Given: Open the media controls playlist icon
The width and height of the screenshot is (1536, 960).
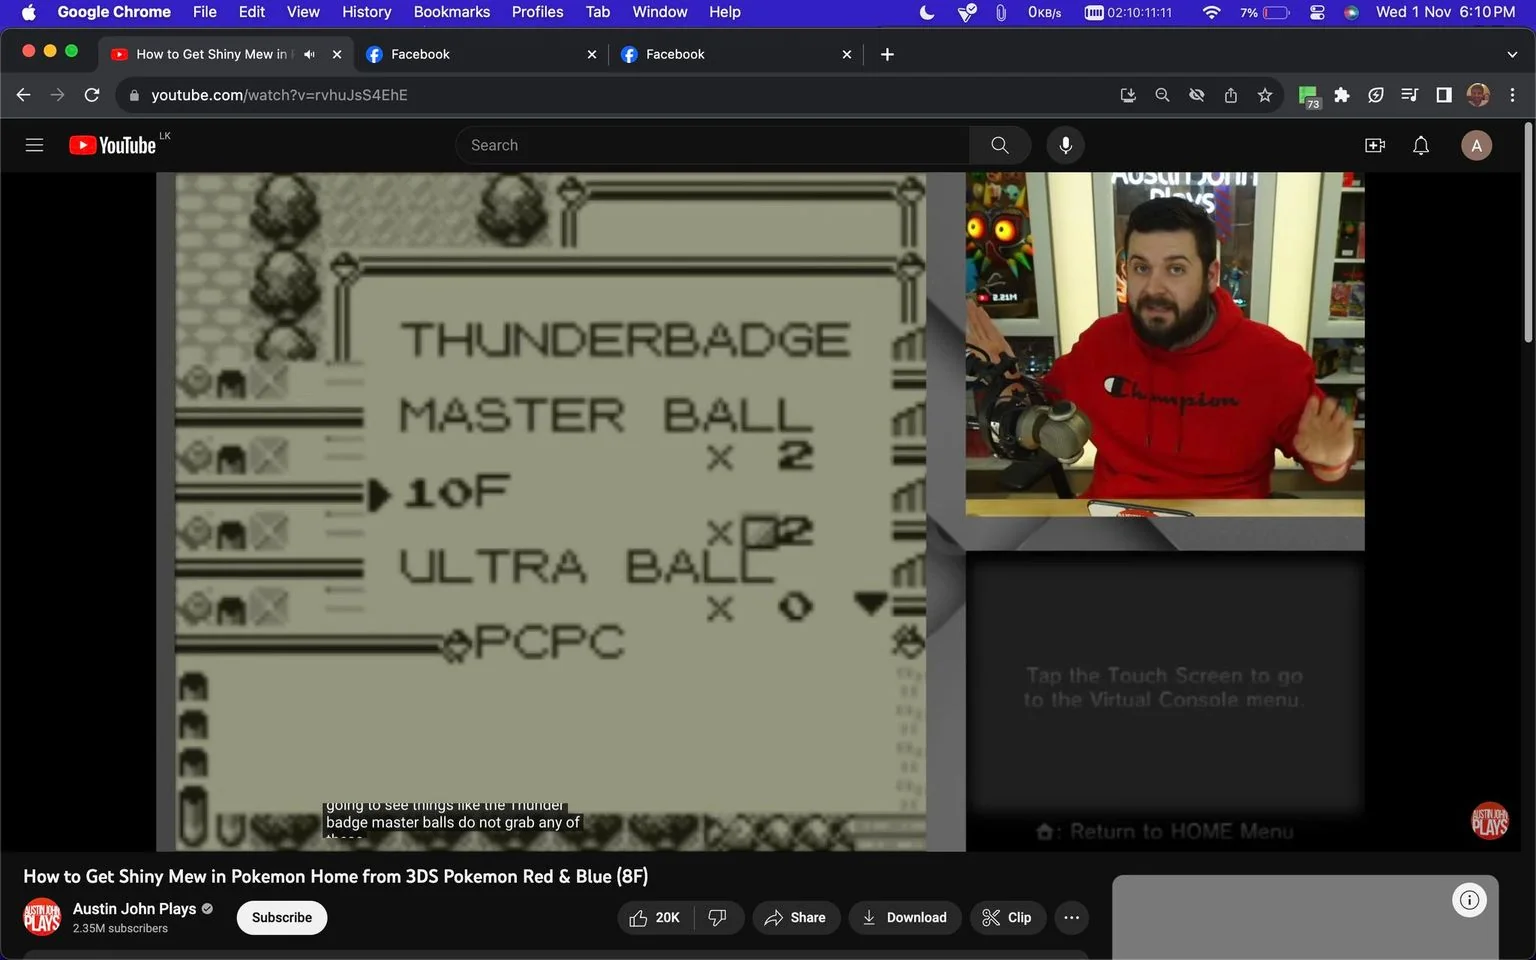Looking at the screenshot, I should pyautogui.click(x=1410, y=95).
